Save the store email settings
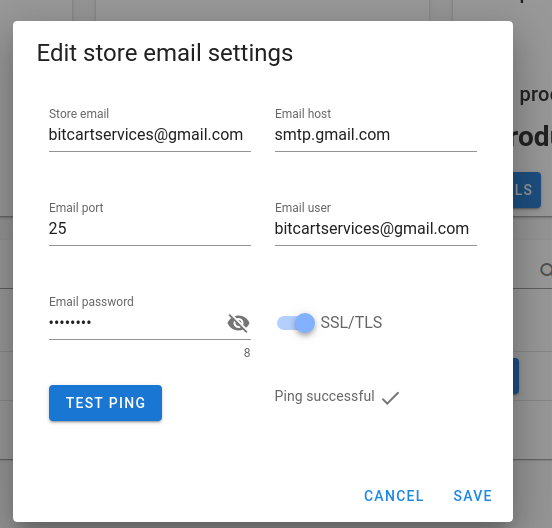This screenshot has width=552, height=528. [x=472, y=496]
